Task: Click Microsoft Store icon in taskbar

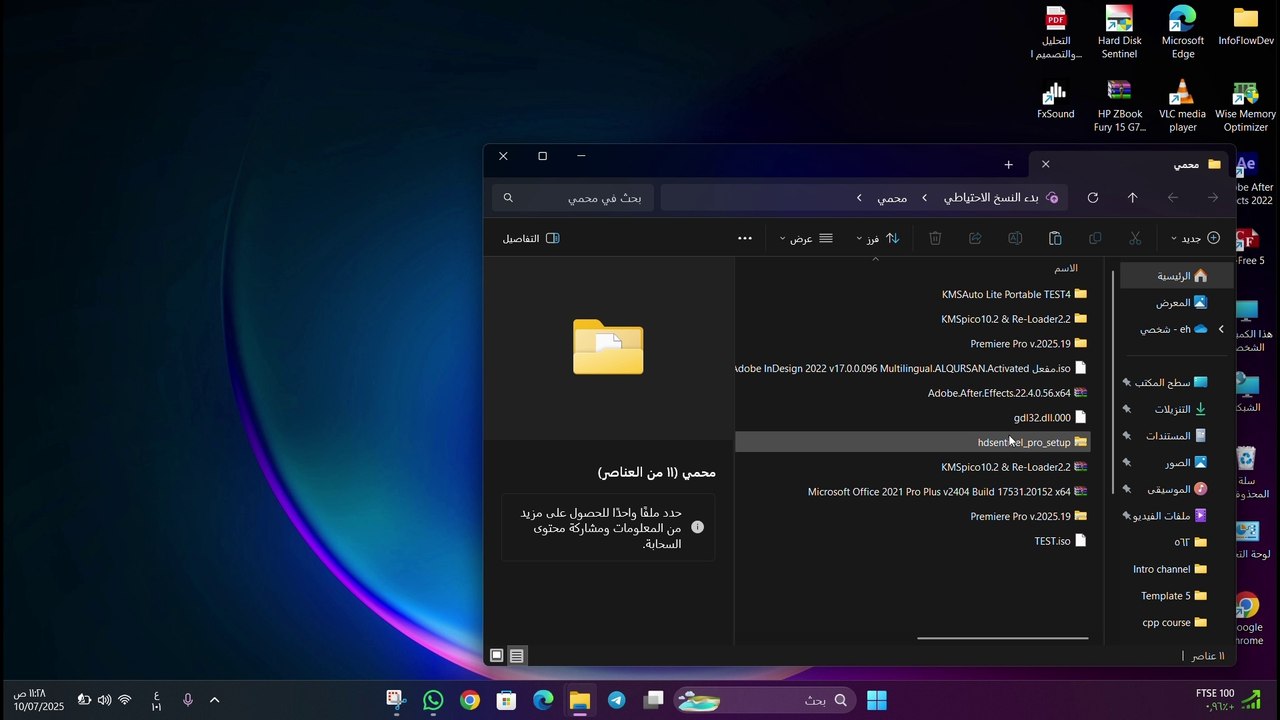Action: coord(507,700)
